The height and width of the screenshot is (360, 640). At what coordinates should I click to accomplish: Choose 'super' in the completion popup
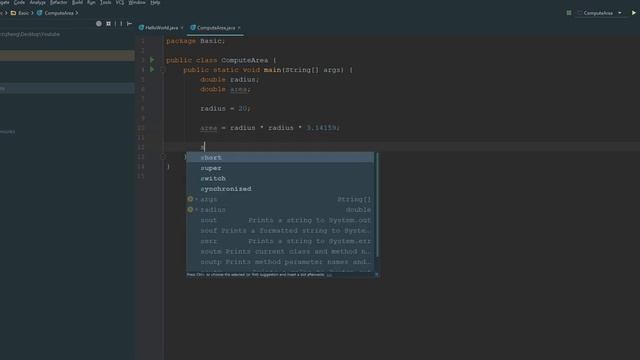pyautogui.click(x=280, y=168)
